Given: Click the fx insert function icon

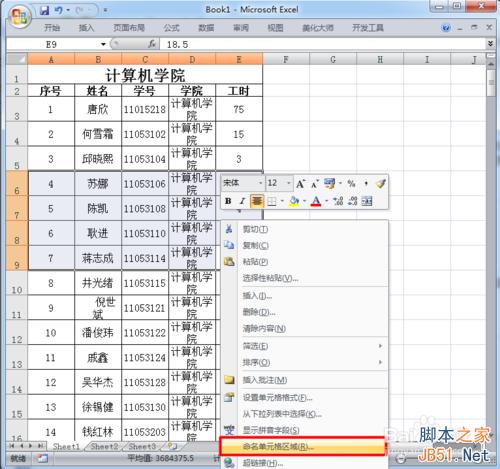Looking at the screenshot, I should coord(152,44).
